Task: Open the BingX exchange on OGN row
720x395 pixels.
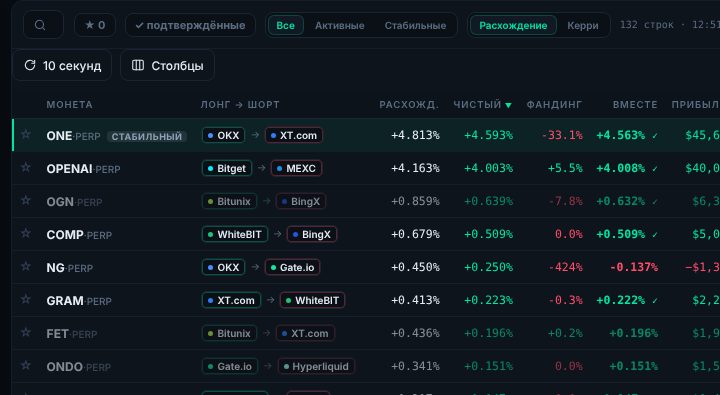Action: coord(301,201)
